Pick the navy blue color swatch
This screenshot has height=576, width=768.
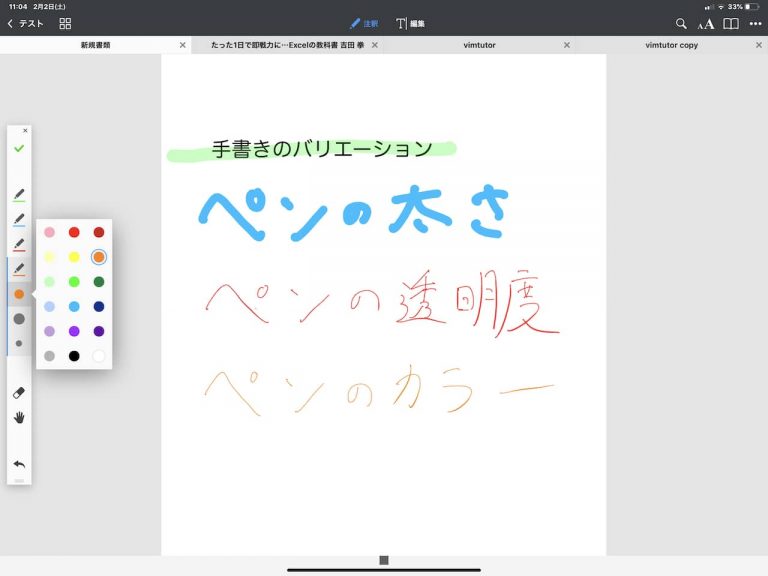(99, 307)
